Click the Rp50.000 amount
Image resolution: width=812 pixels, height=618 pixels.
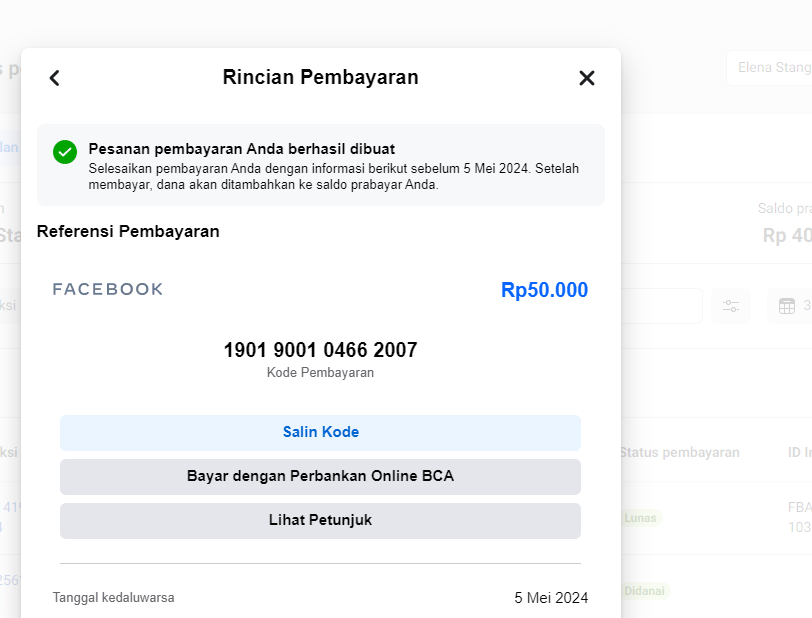544,290
